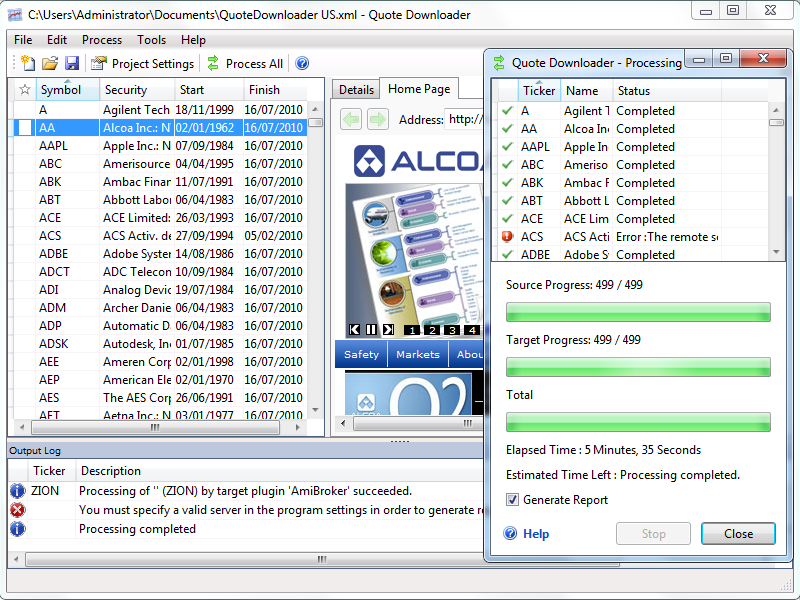Screen dimensions: 800x600
Task: Click the Process All toolbar button
Action: 244,63
